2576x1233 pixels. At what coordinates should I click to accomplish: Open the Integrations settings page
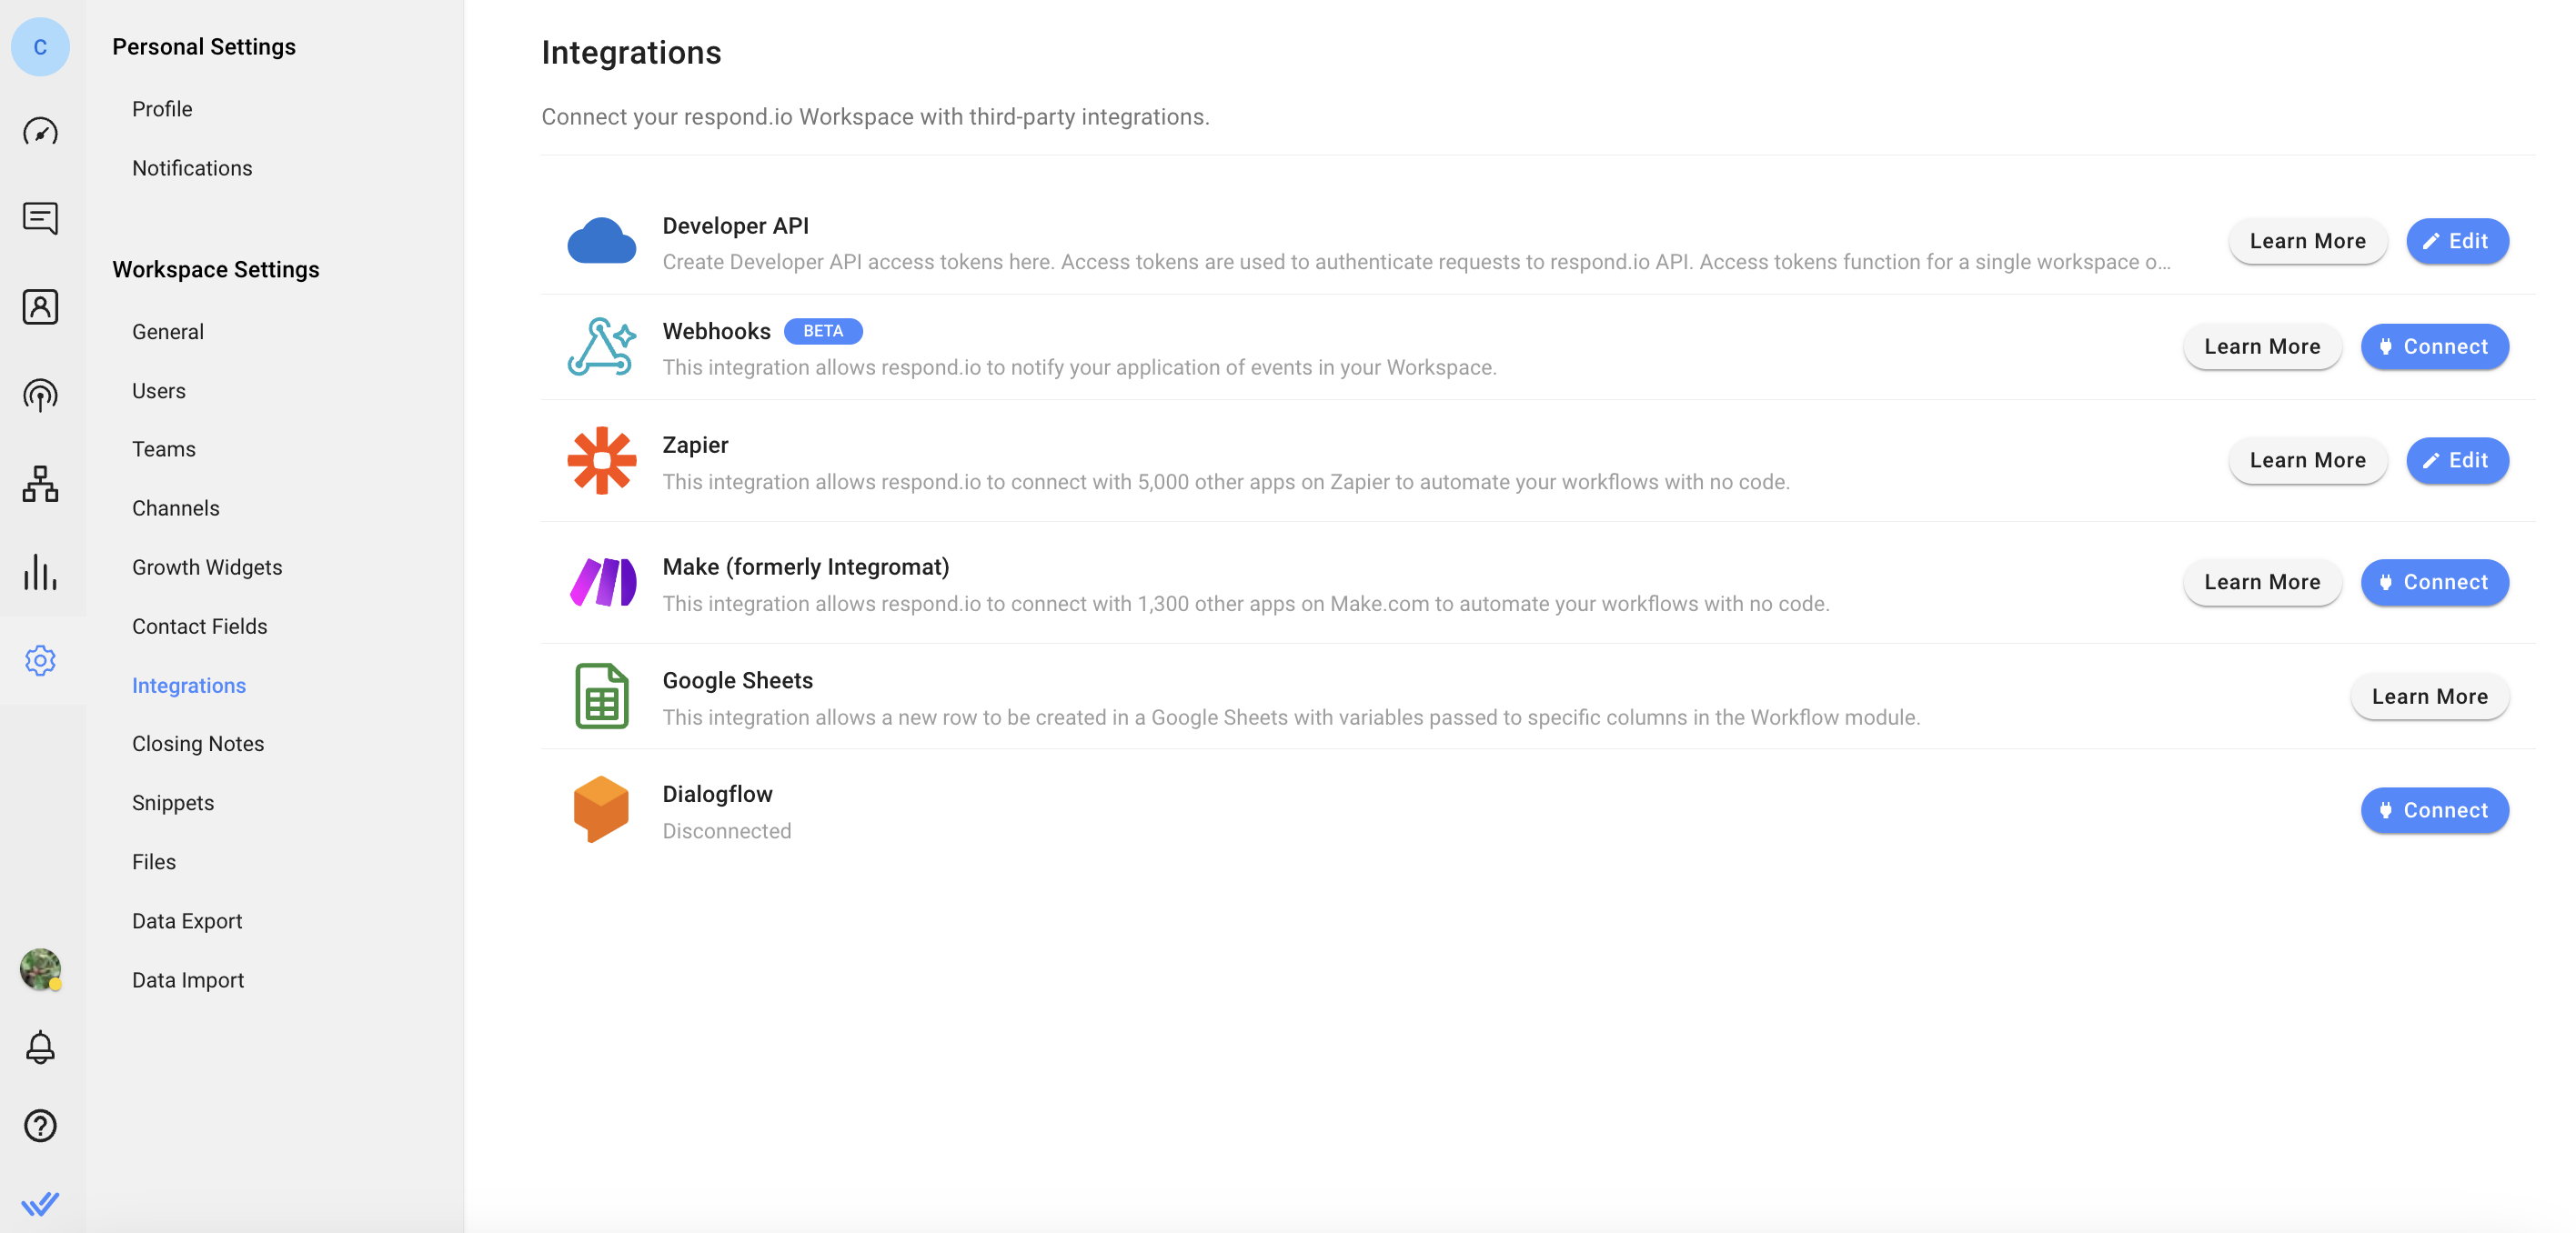189,683
